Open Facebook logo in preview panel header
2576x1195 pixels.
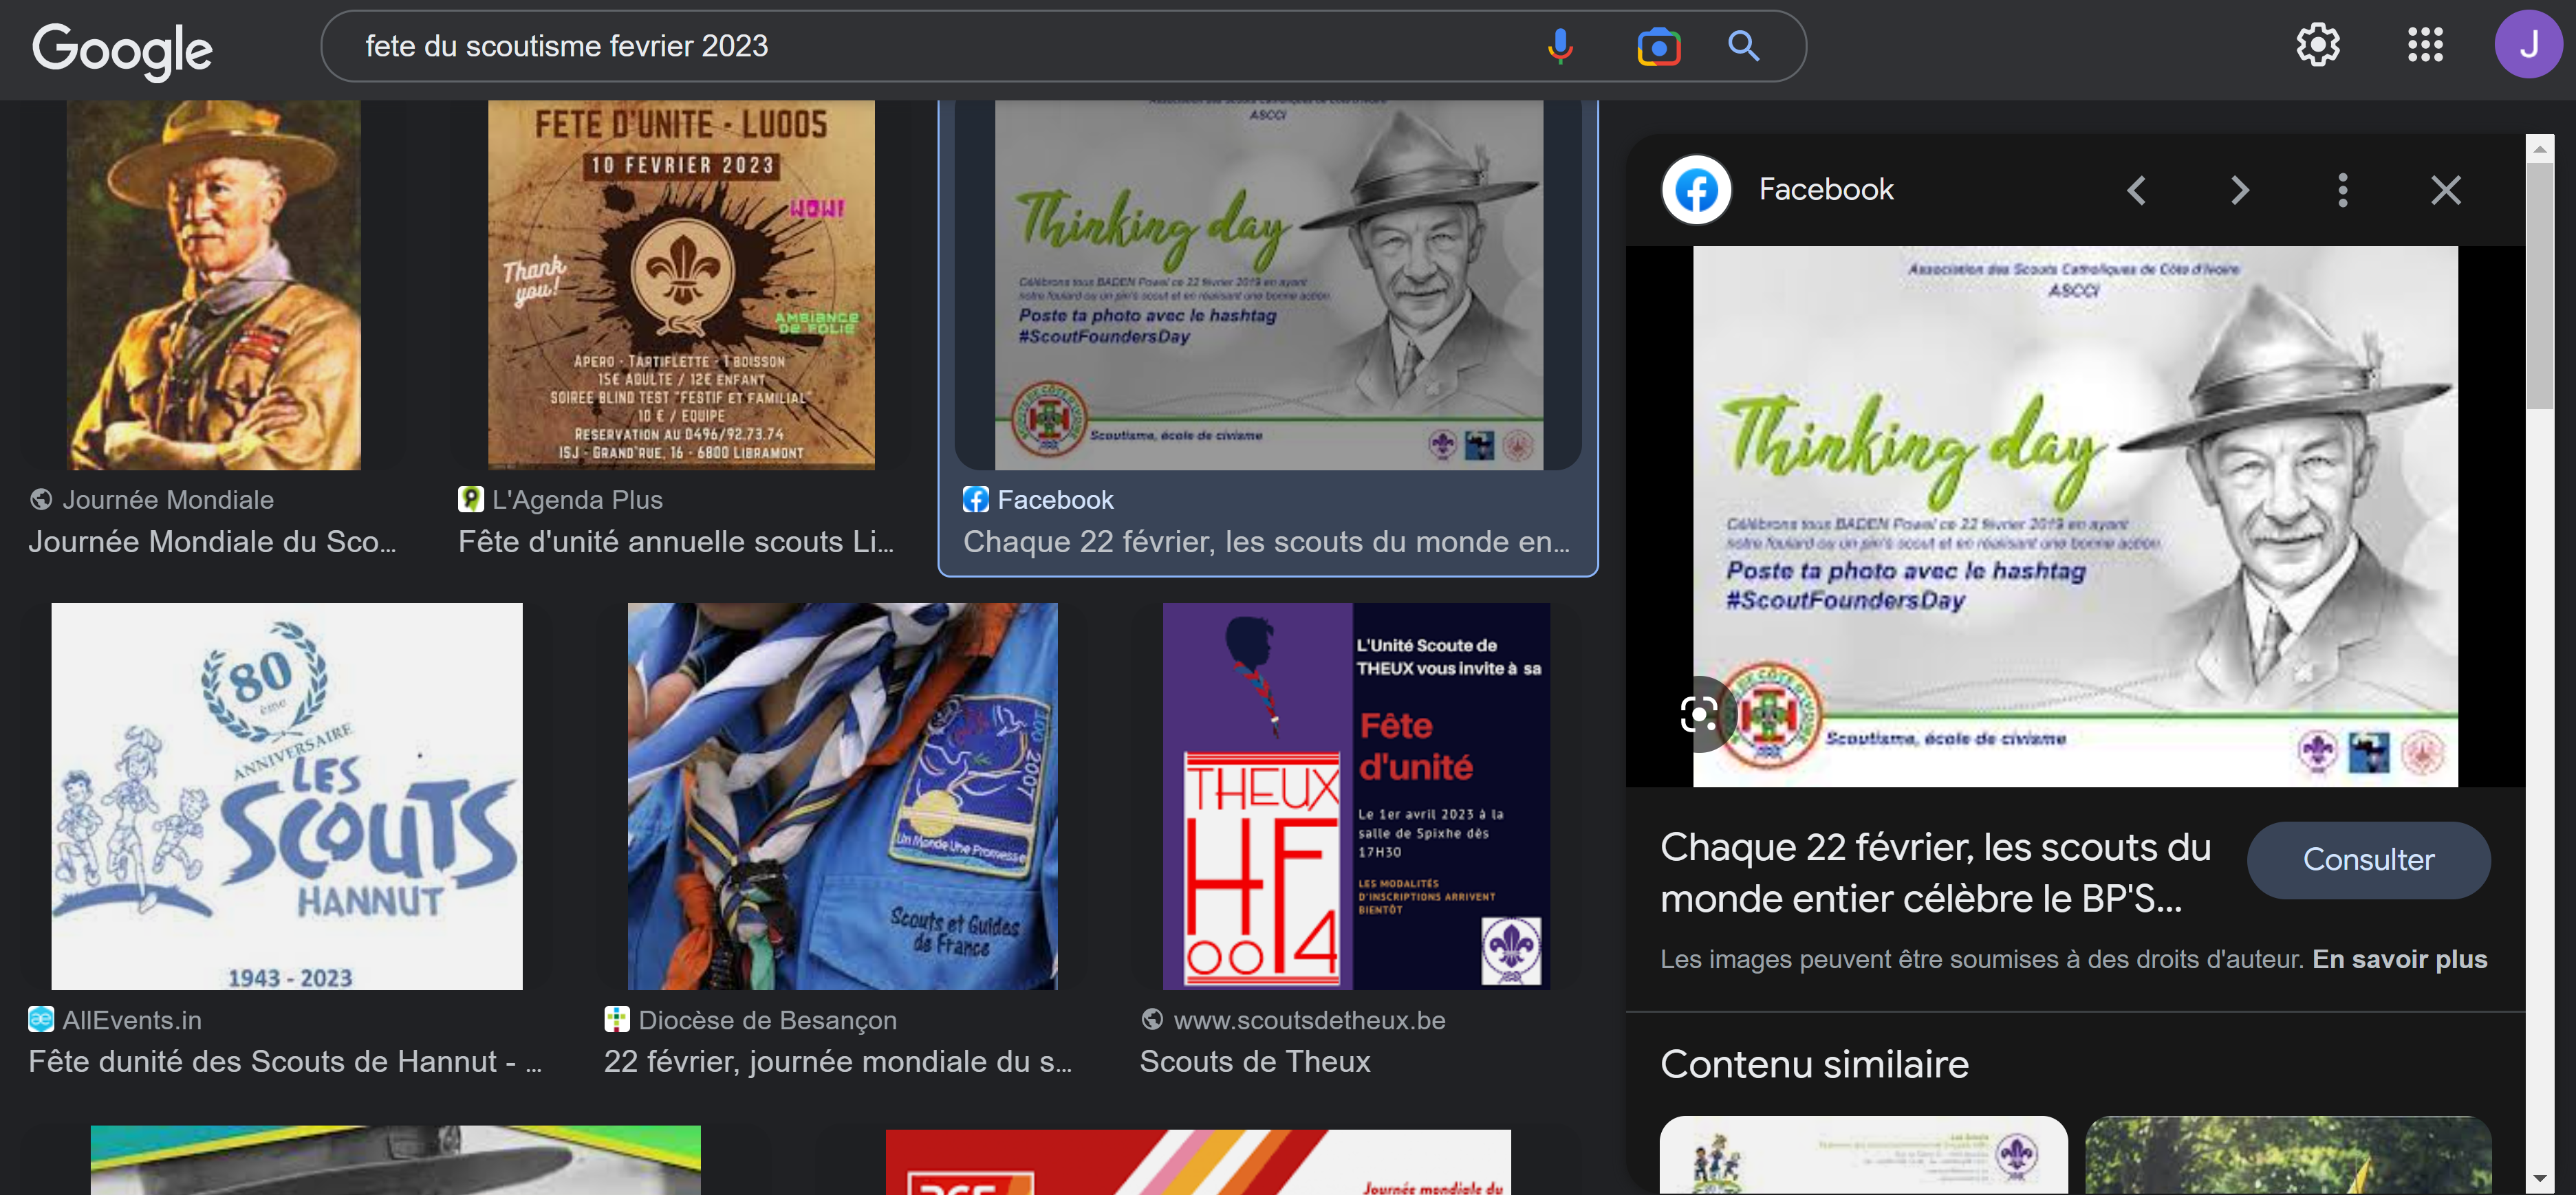point(1697,189)
